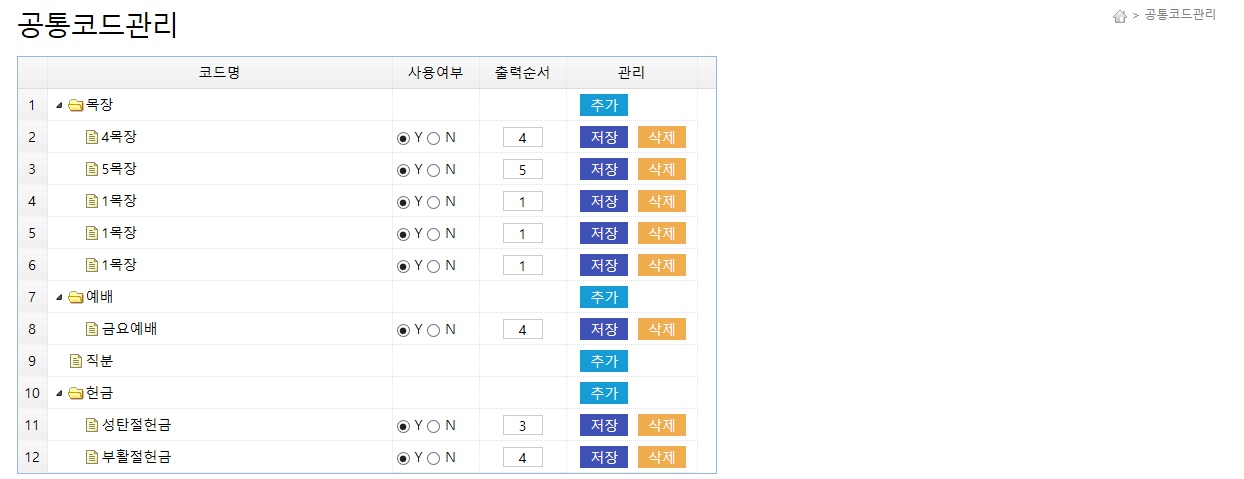Click the 코드명 column header

219,73
